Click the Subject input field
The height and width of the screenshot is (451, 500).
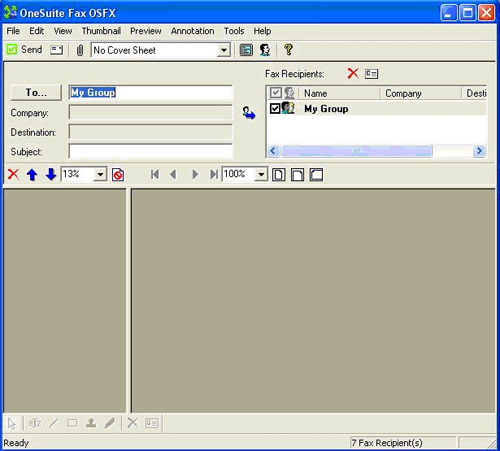(x=150, y=151)
